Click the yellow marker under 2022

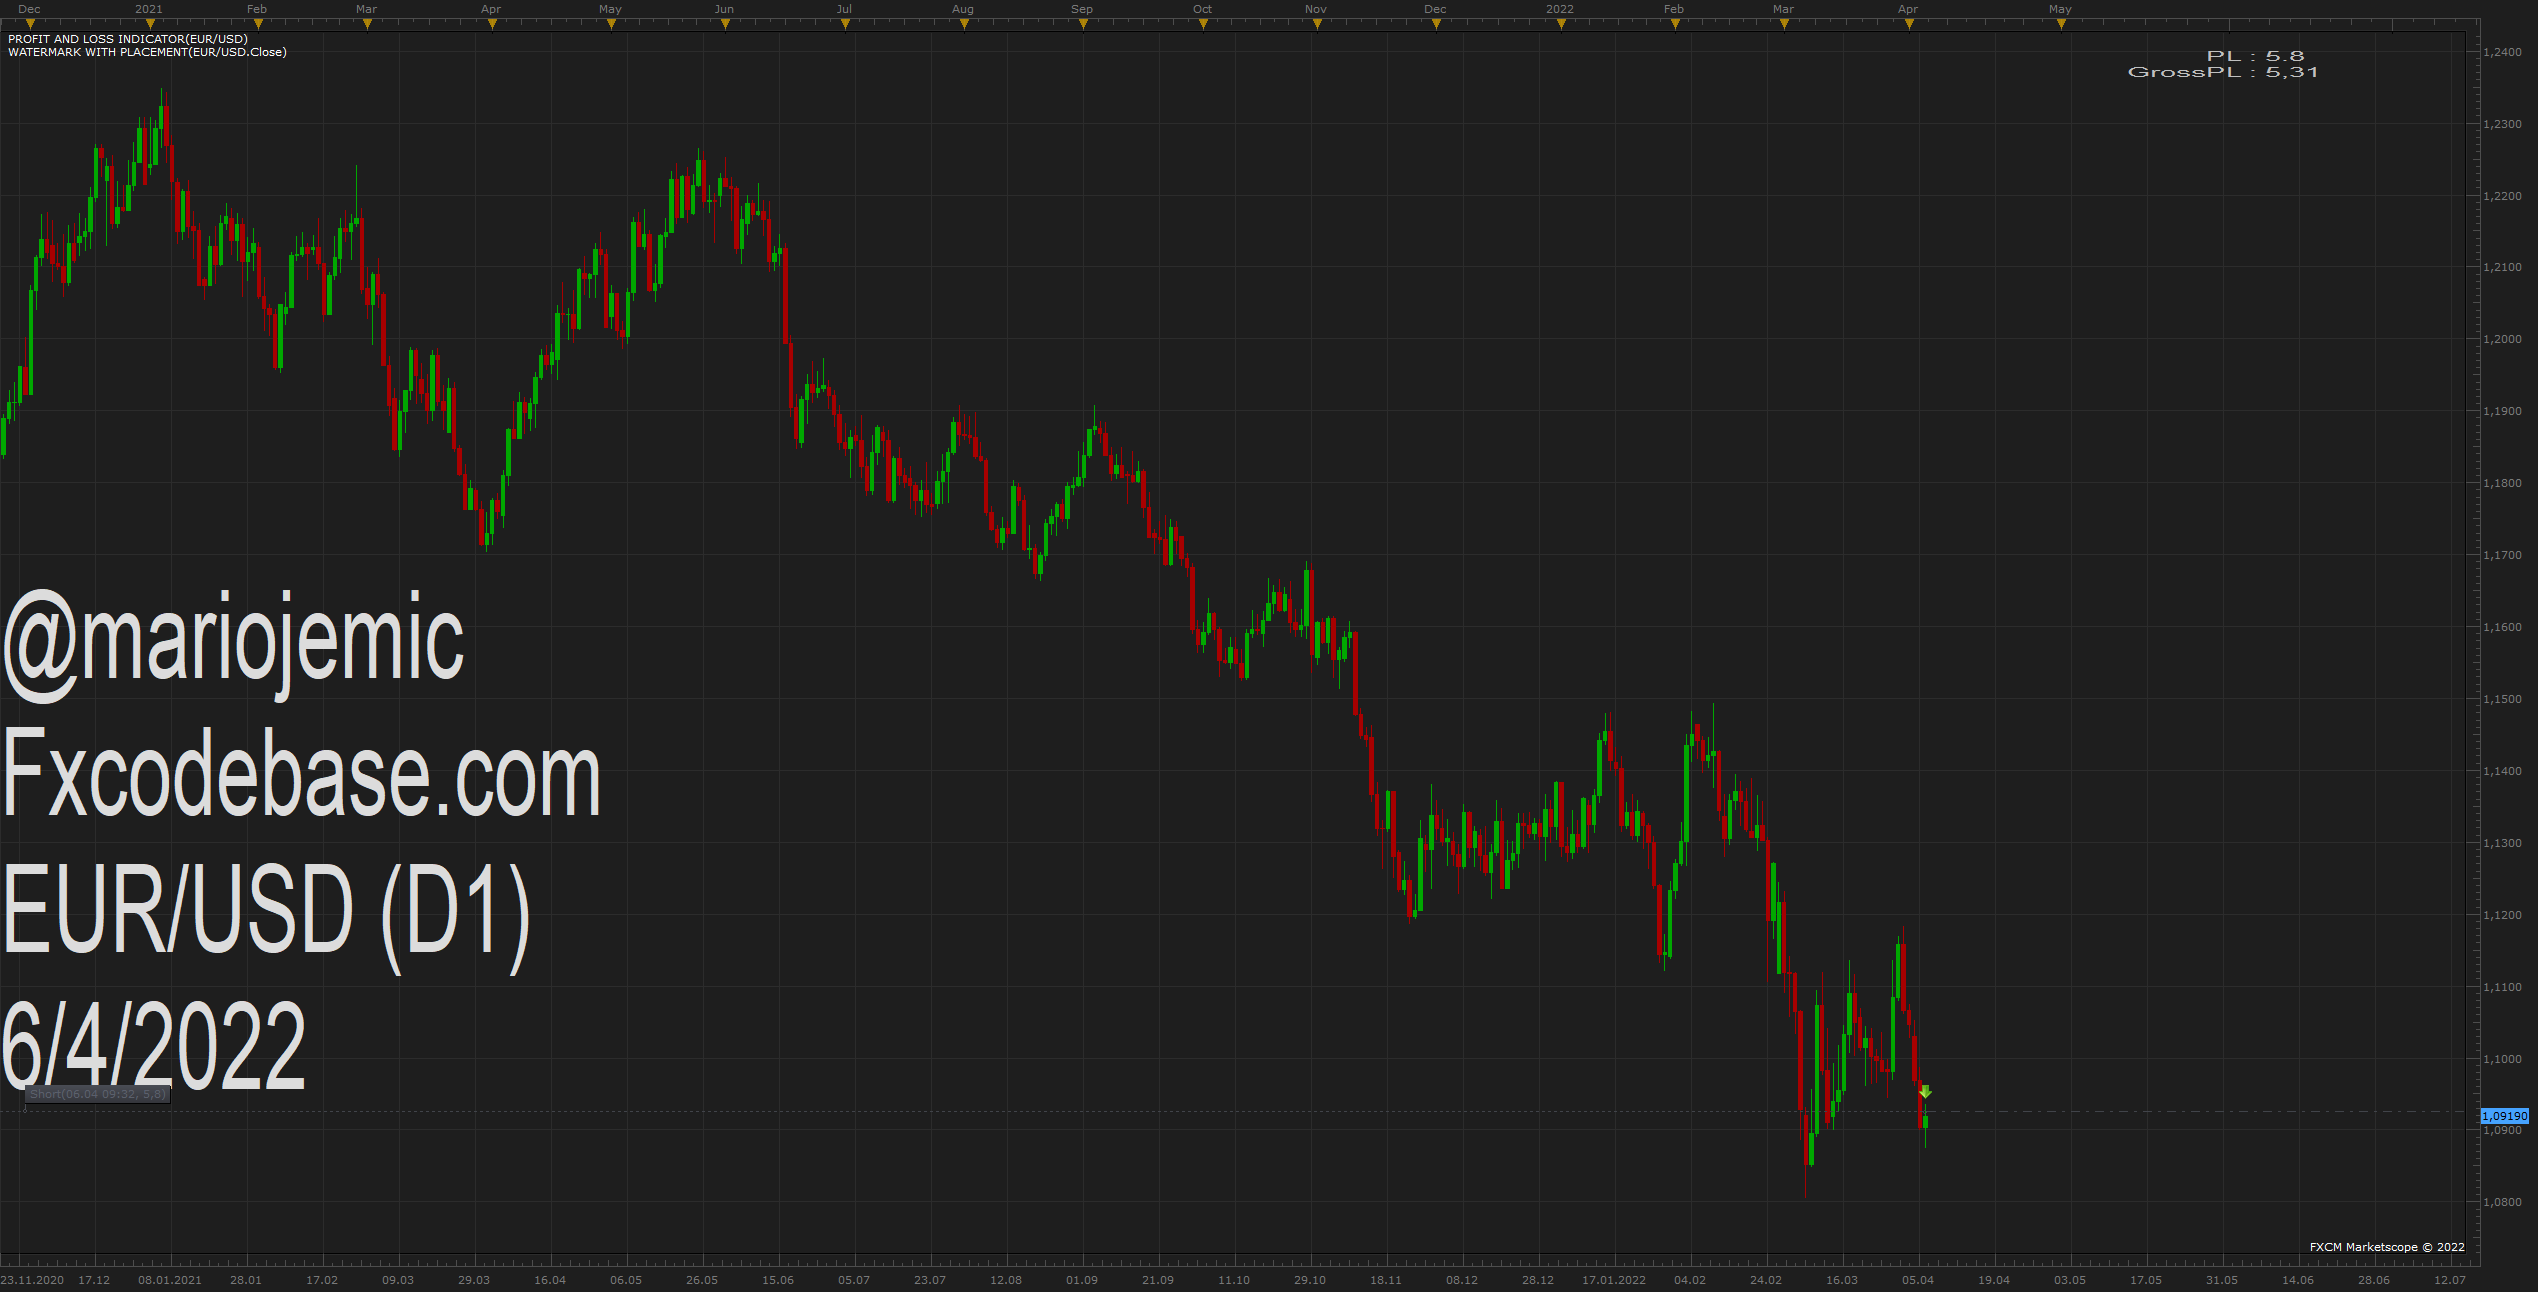(x=1561, y=24)
